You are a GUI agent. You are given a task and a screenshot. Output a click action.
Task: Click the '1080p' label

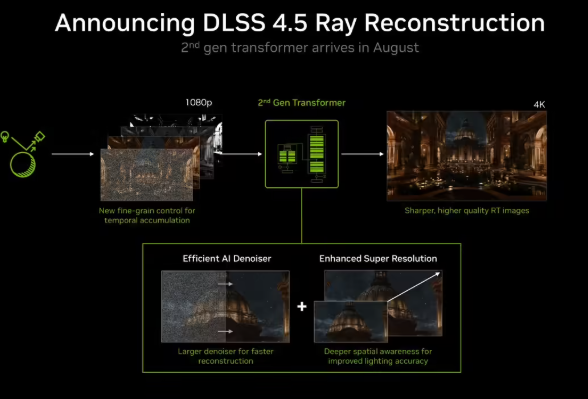coord(199,103)
